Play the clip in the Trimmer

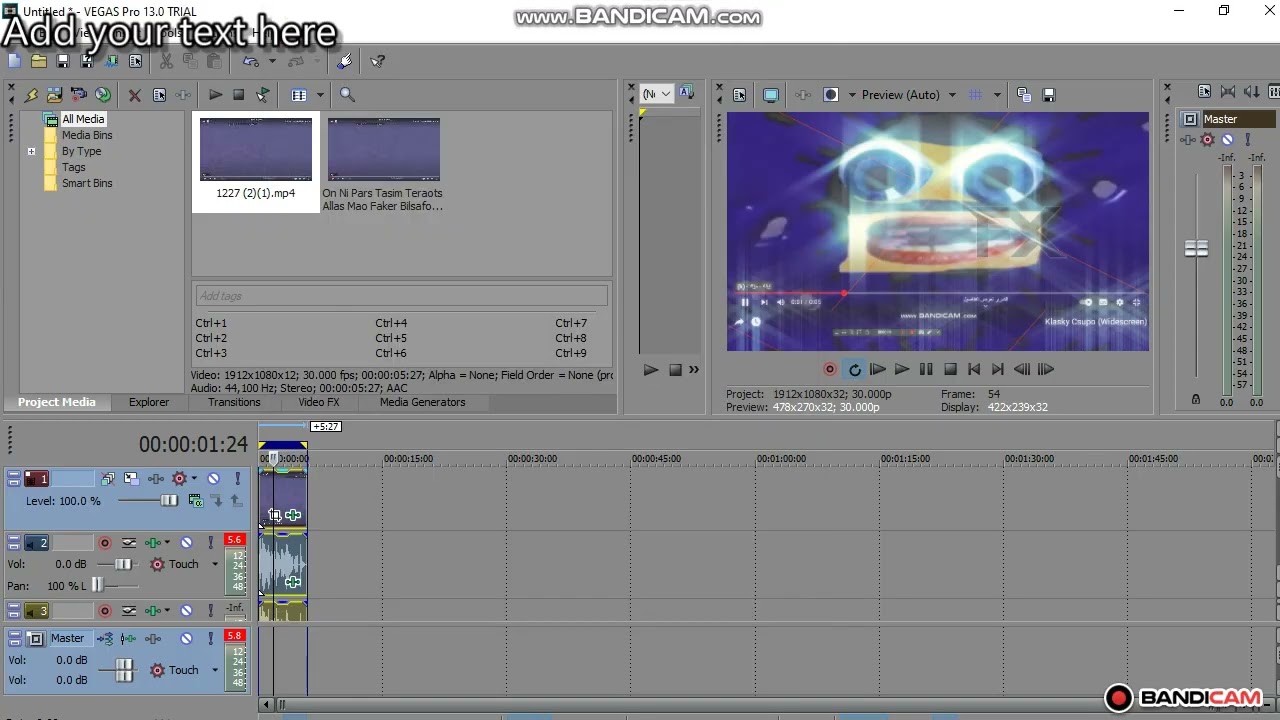(x=651, y=370)
